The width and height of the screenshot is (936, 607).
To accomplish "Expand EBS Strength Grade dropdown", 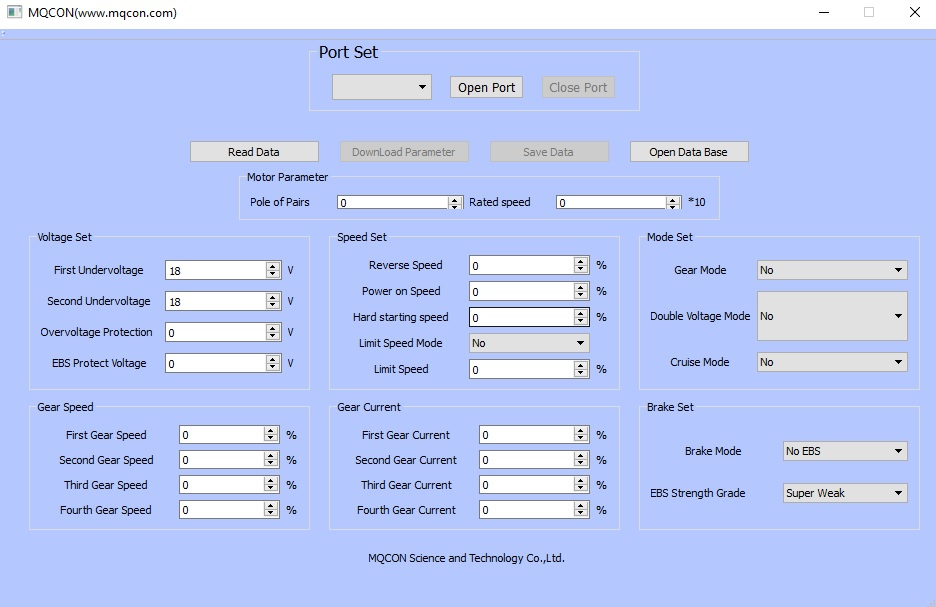I will click(x=844, y=493).
